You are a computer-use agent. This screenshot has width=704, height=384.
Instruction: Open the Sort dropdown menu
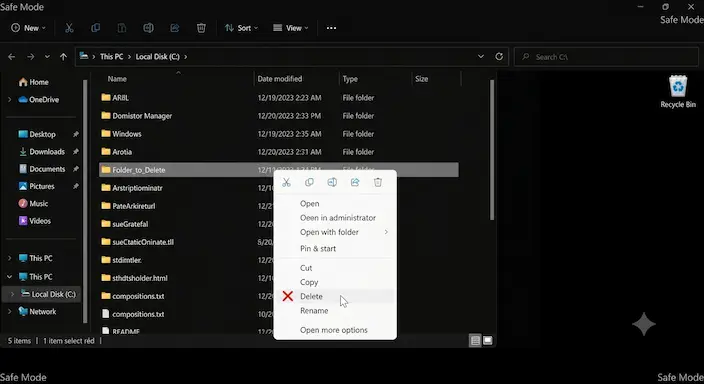point(242,28)
